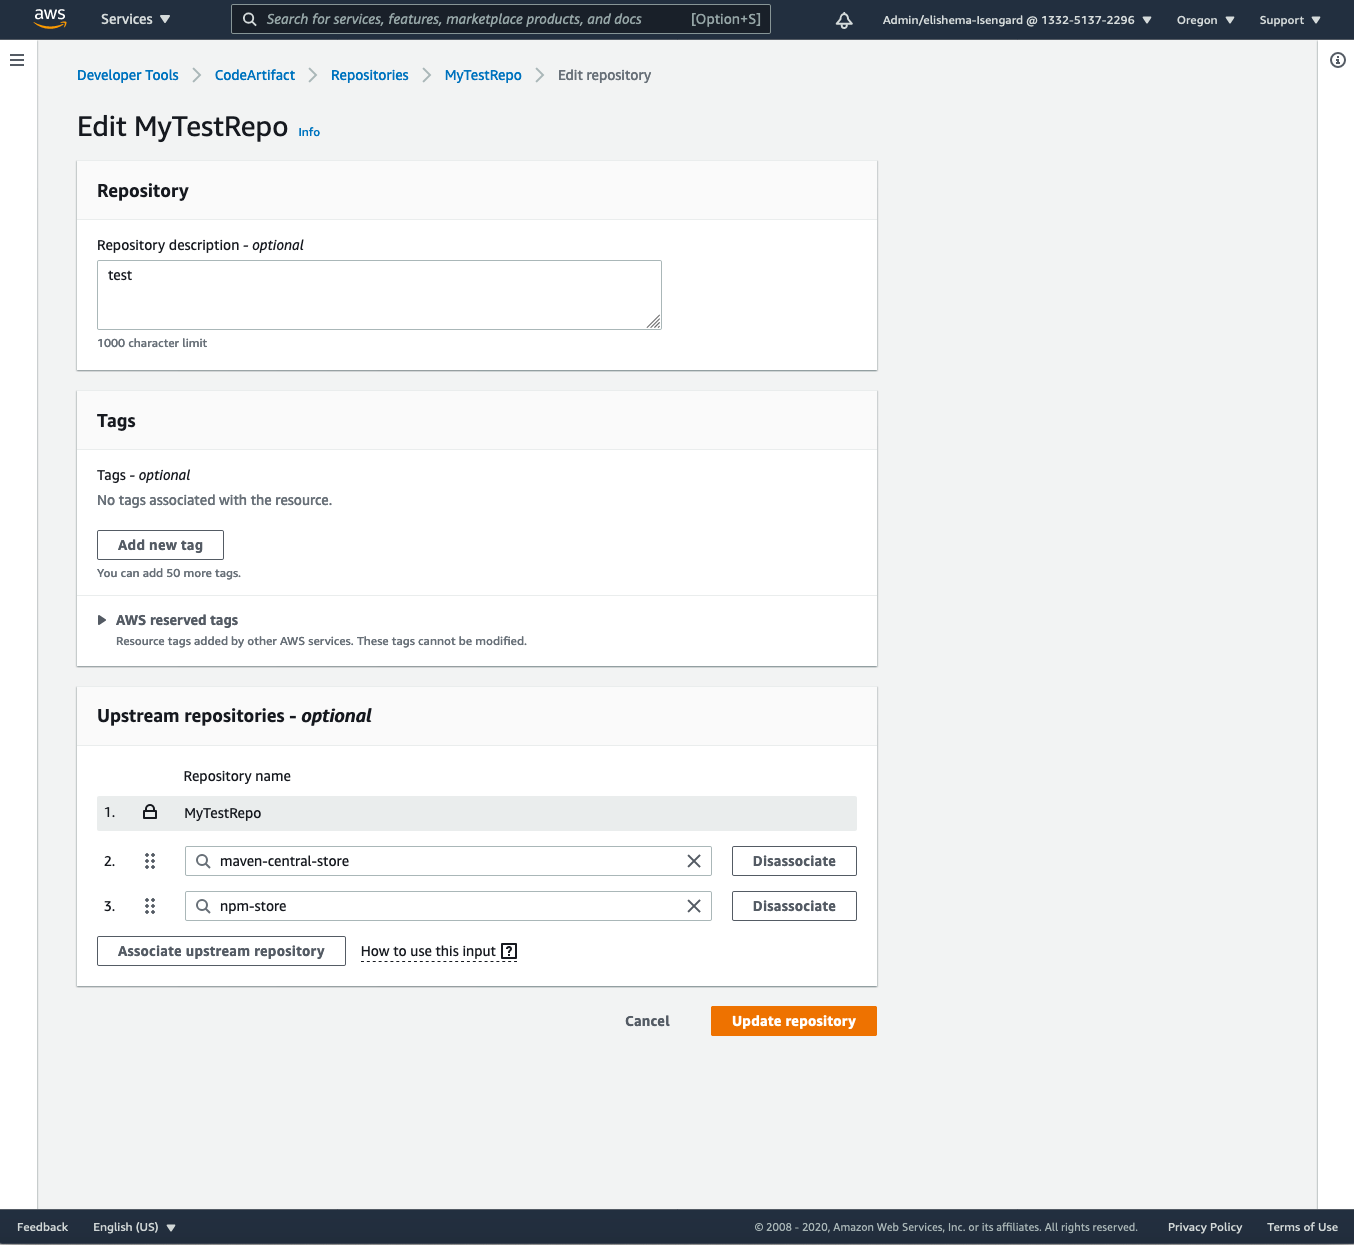Open the Terms of Use footer link

1302,1227
